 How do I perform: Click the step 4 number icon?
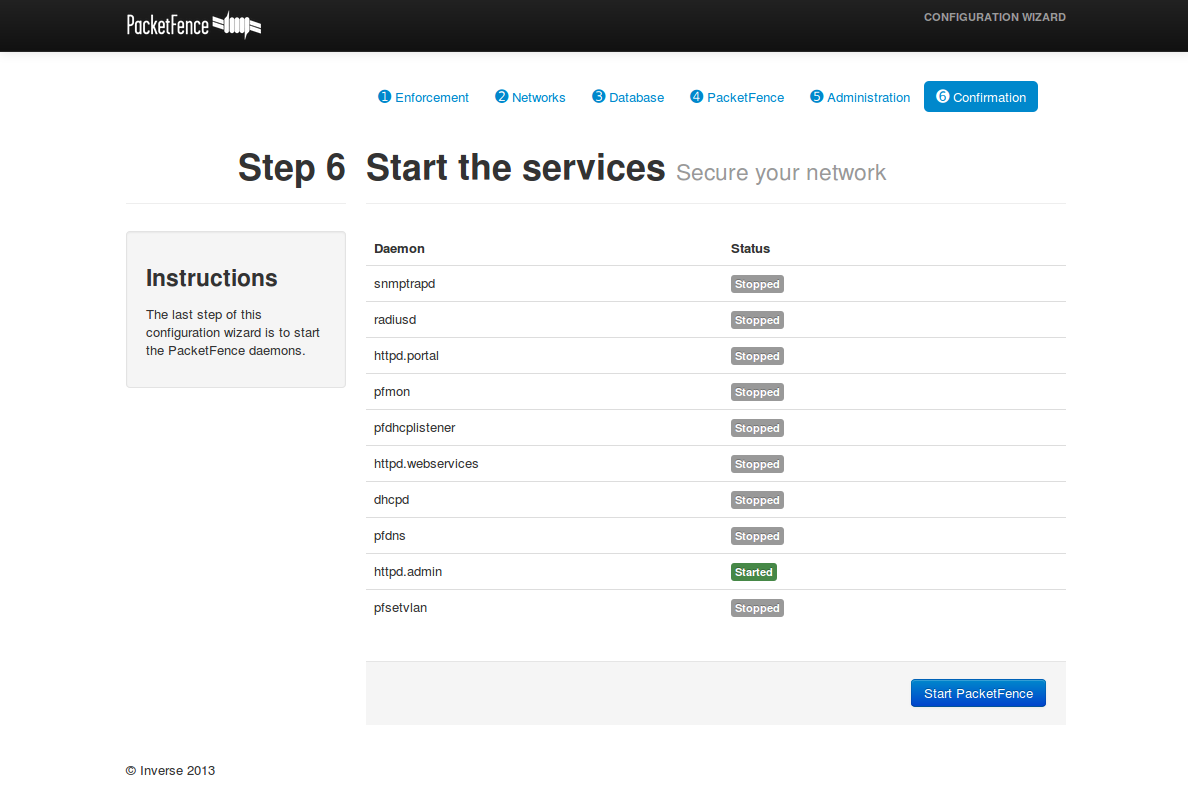coord(696,96)
